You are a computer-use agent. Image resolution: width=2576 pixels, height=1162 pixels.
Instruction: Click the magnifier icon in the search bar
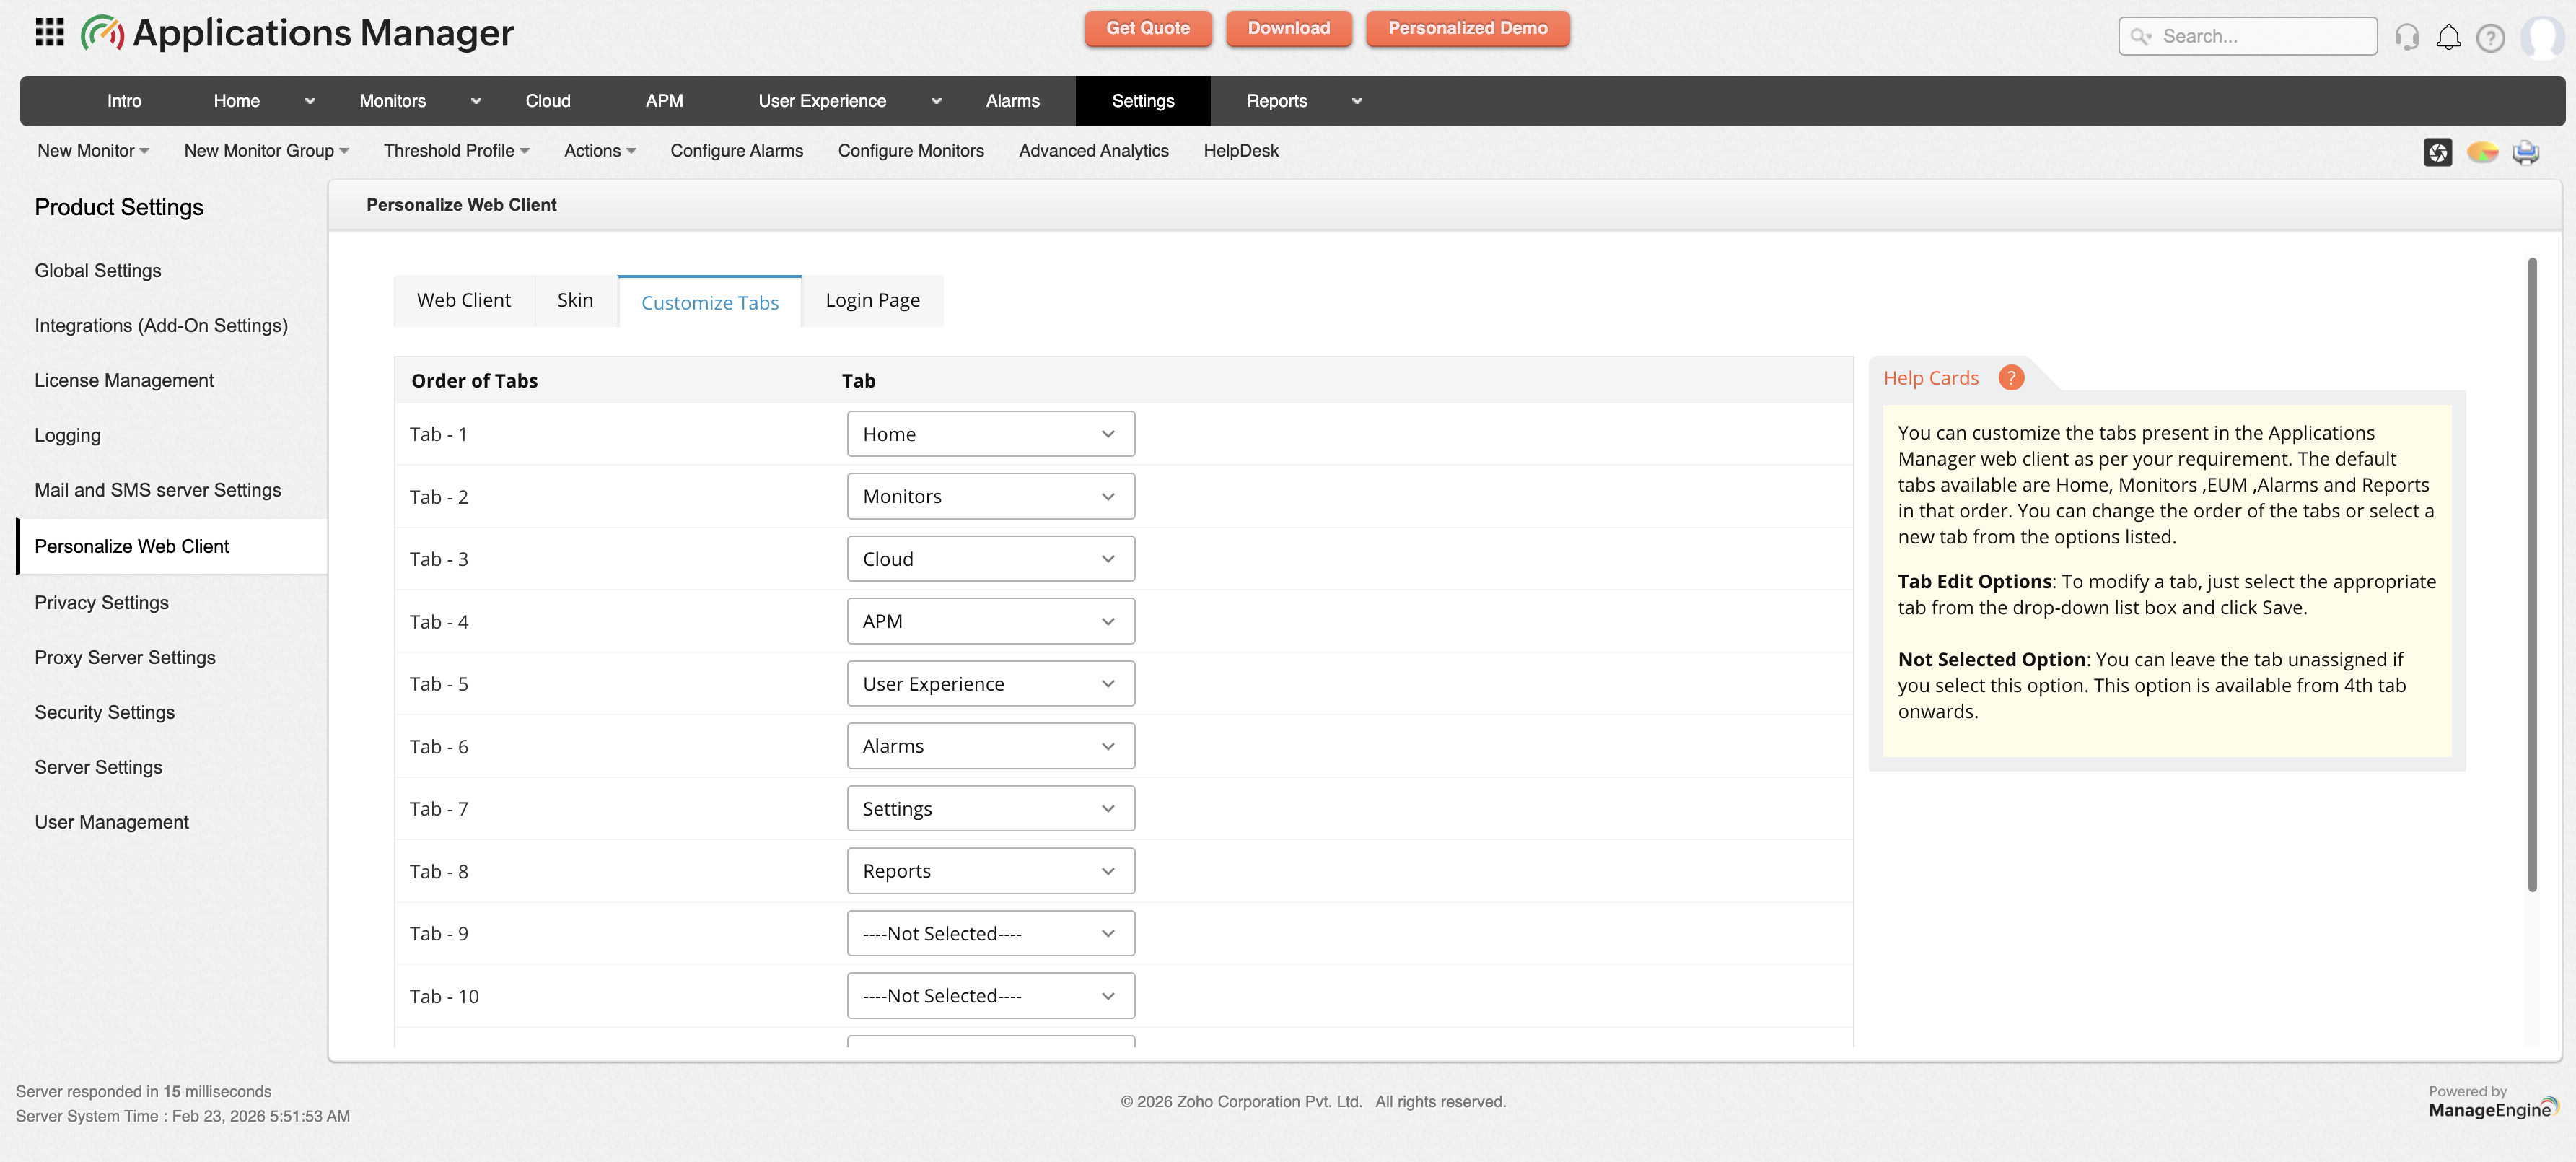2140,36
